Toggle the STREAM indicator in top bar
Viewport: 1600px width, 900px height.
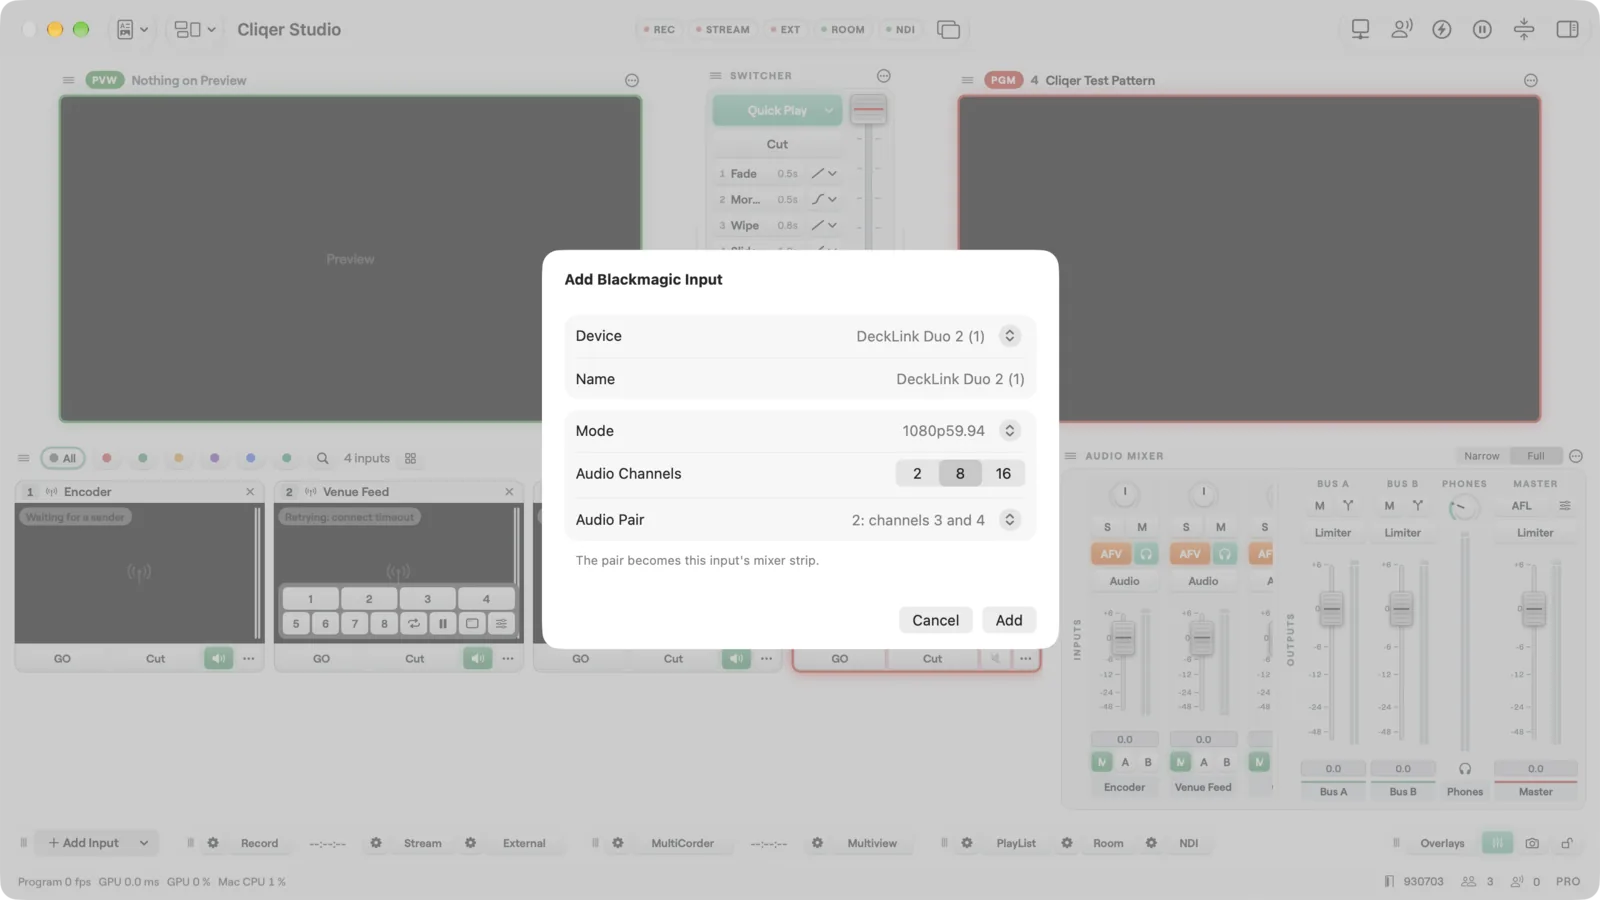click(x=723, y=30)
